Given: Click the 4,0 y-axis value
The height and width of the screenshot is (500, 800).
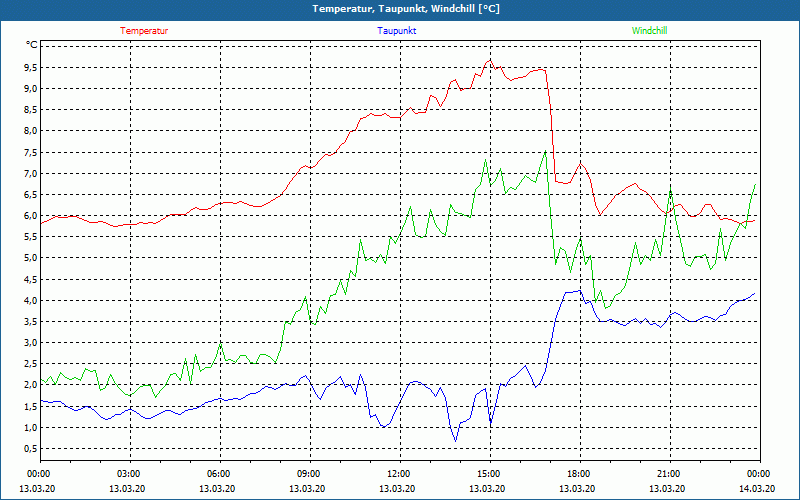Looking at the screenshot, I should click(x=31, y=301).
